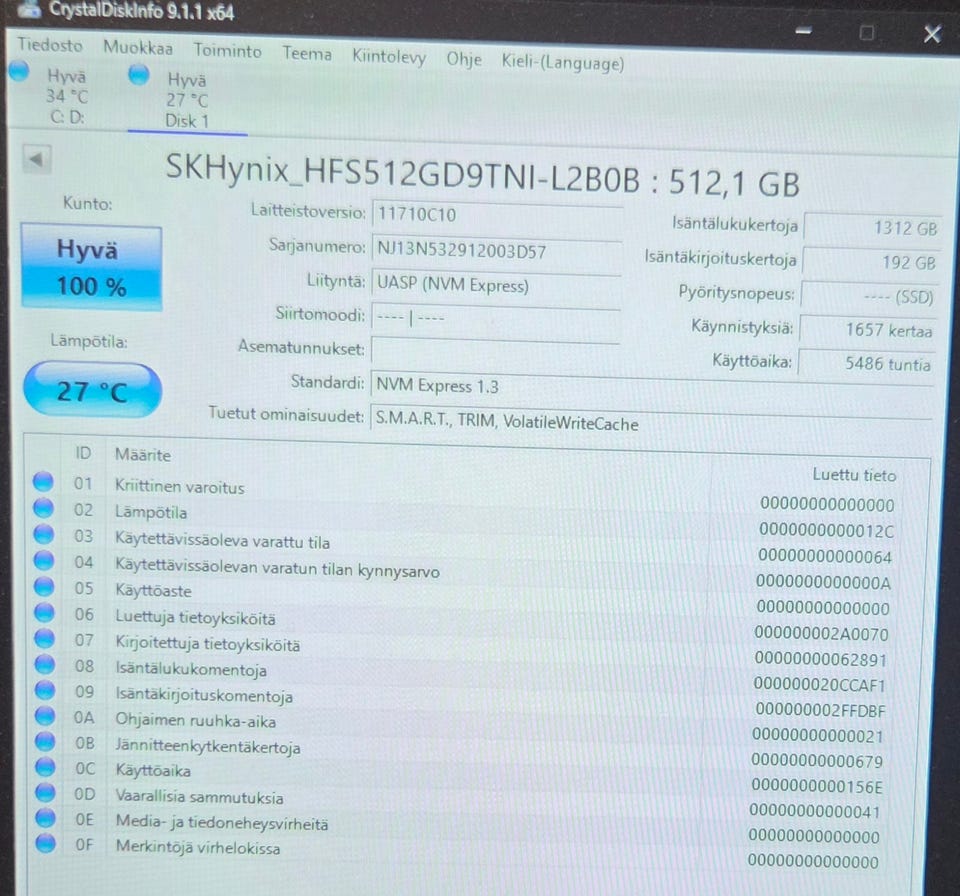Open the Muokkaa menu

click(x=138, y=47)
